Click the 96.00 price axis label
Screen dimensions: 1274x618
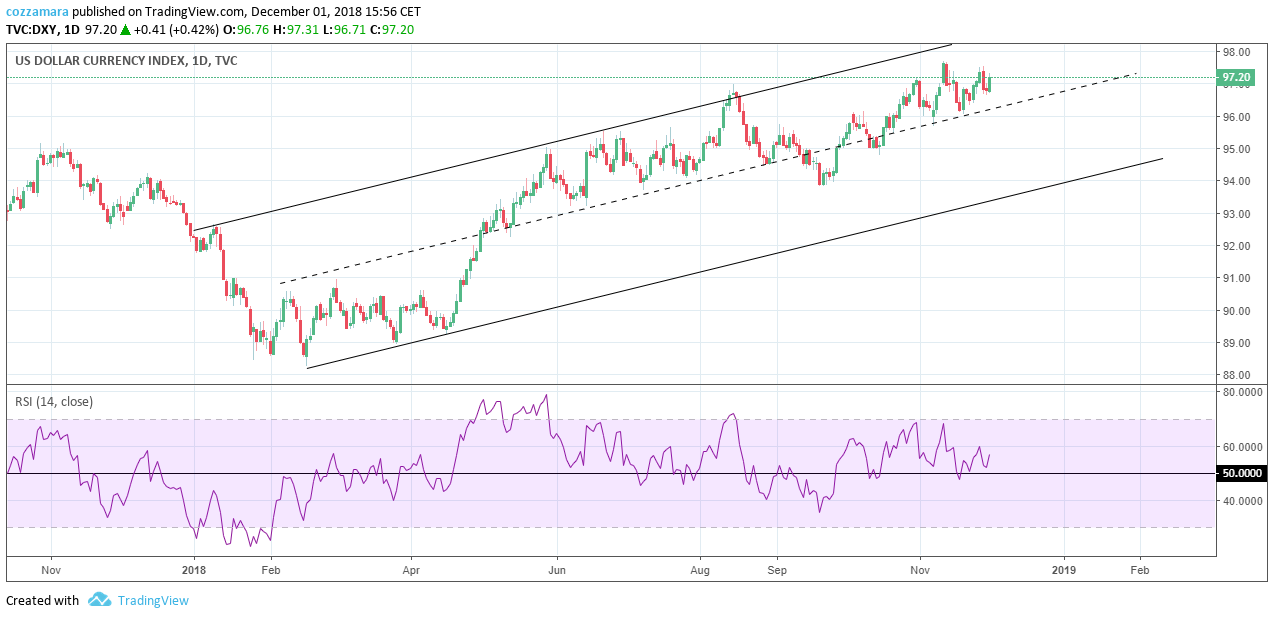1237,117
